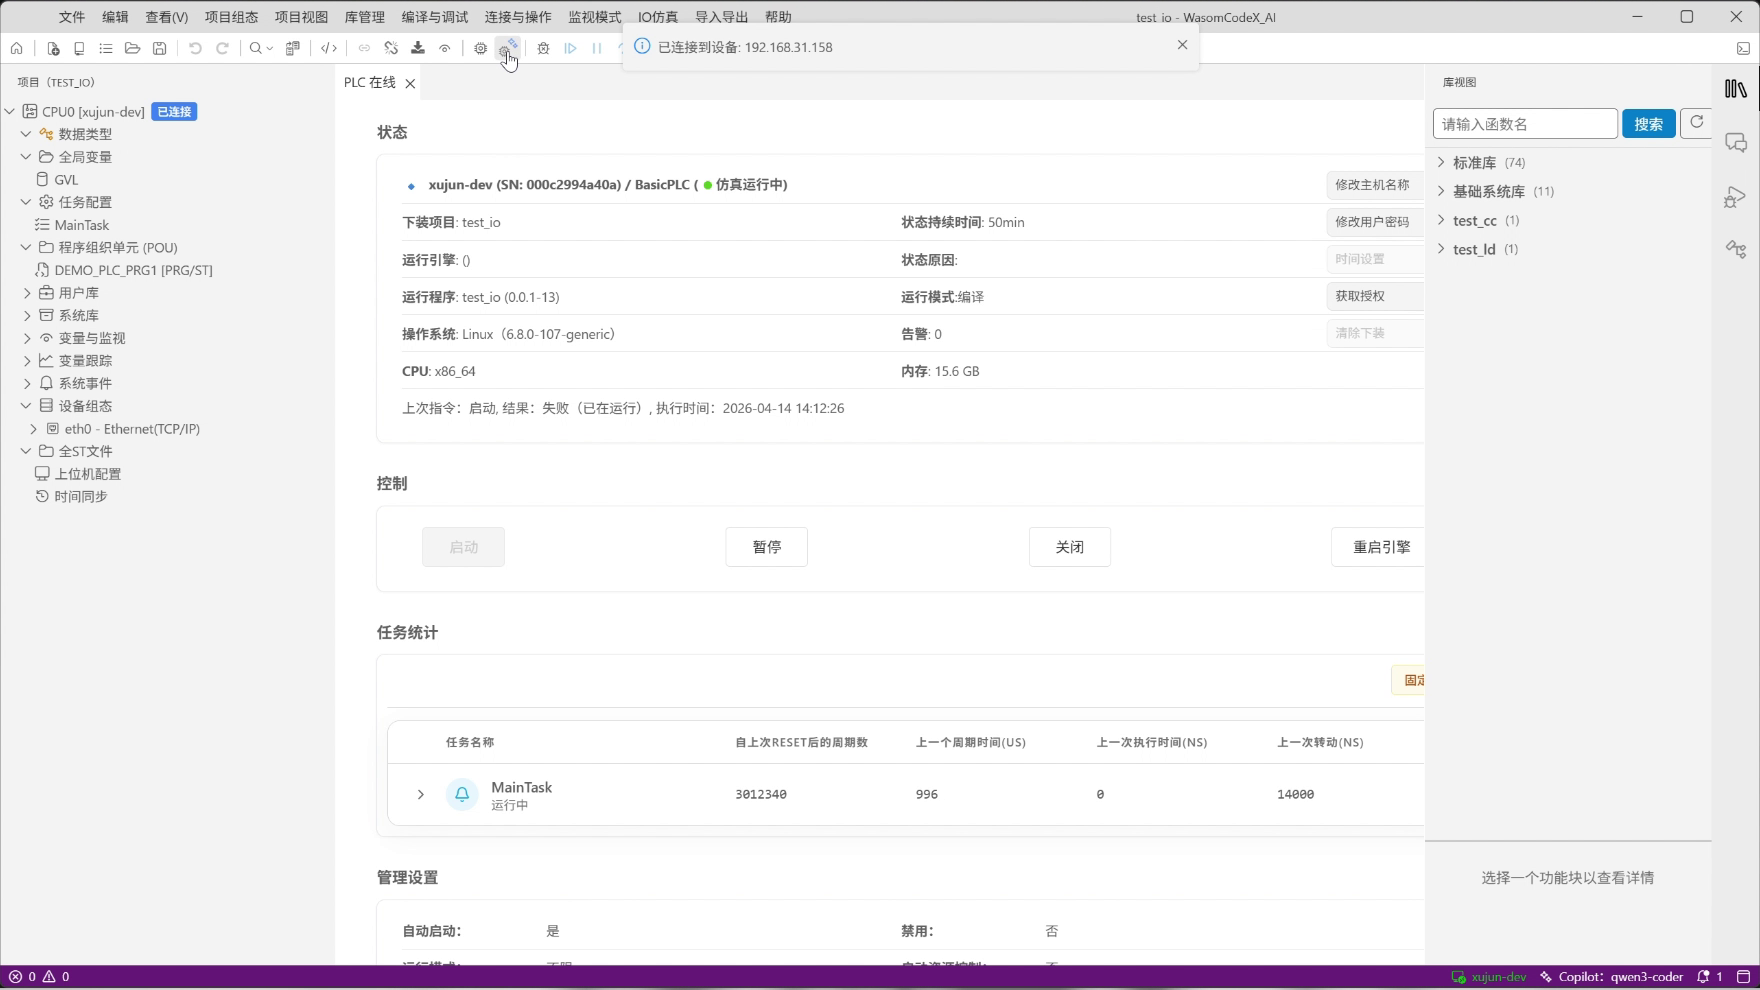1760x990 pixels.
Task: Expand the 变量与监视 tree node
Action: tap(26, 338)
